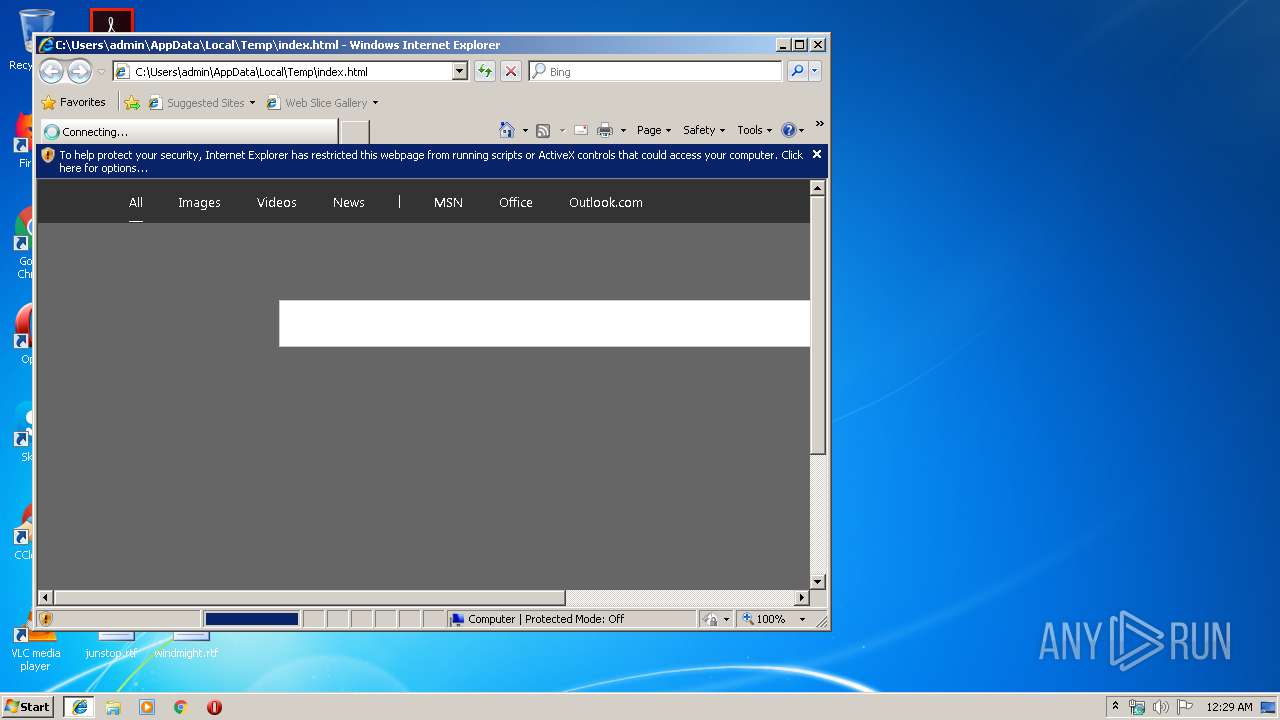Screen dimensions: 1280x720
Task: Open the Opera taskbar icon
Action: coord(214,707)
